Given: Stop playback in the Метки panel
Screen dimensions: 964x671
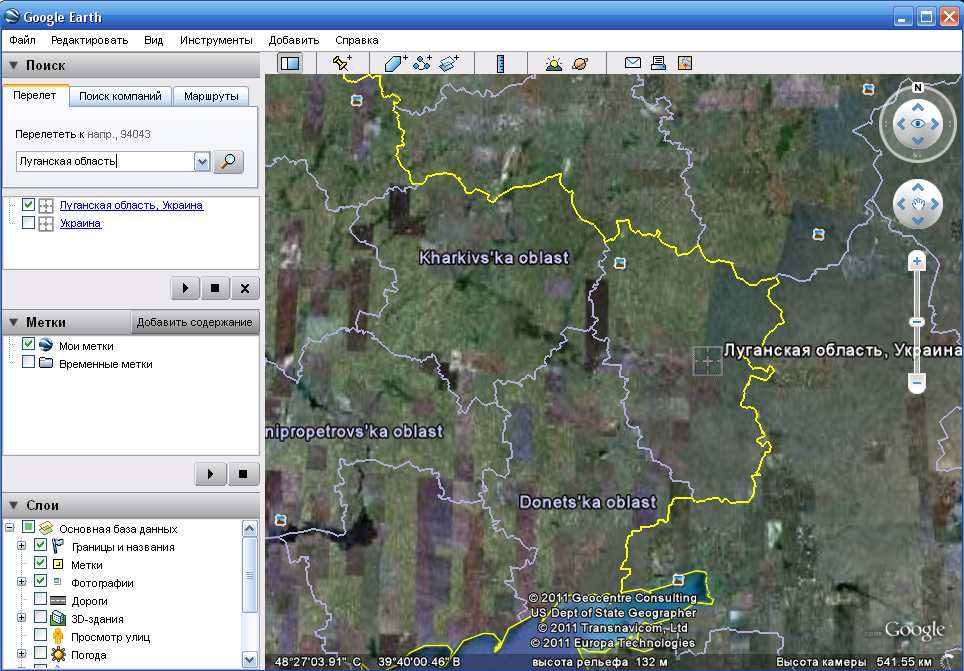Looking at the screenshot, I should click(243, 474).
